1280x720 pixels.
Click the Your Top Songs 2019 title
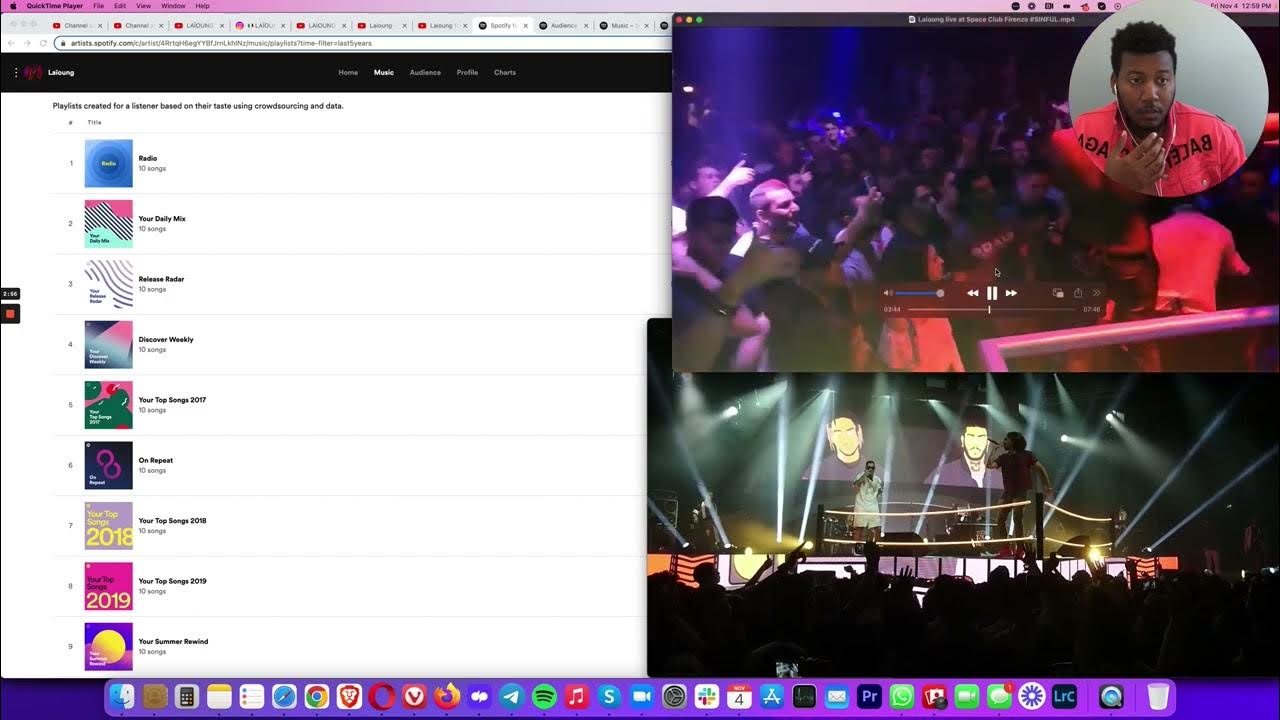tap(172, 581)
